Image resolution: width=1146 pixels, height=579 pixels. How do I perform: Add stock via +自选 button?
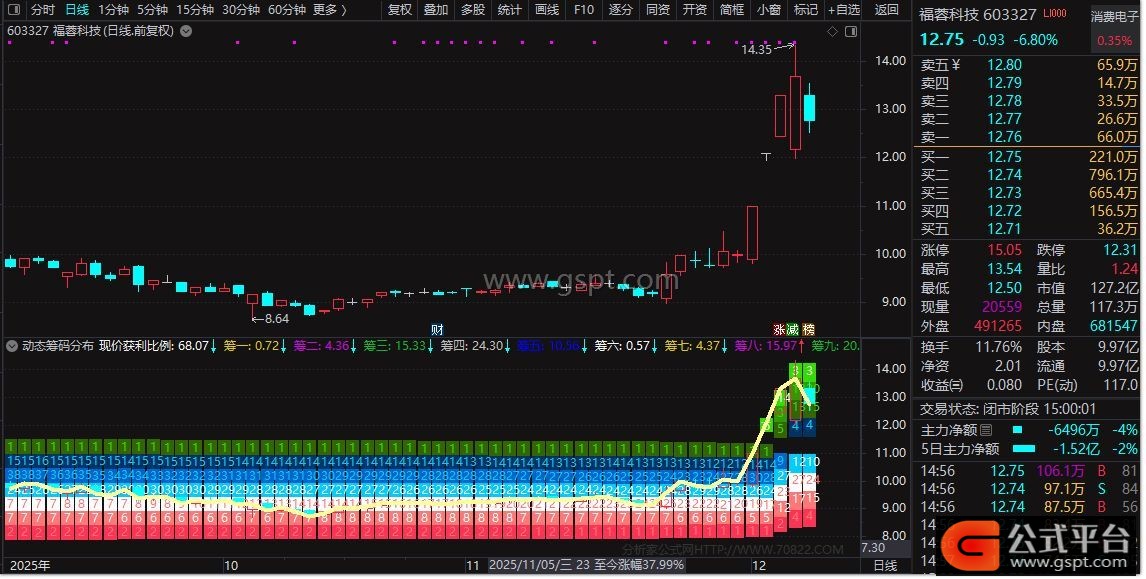[843, 10]
